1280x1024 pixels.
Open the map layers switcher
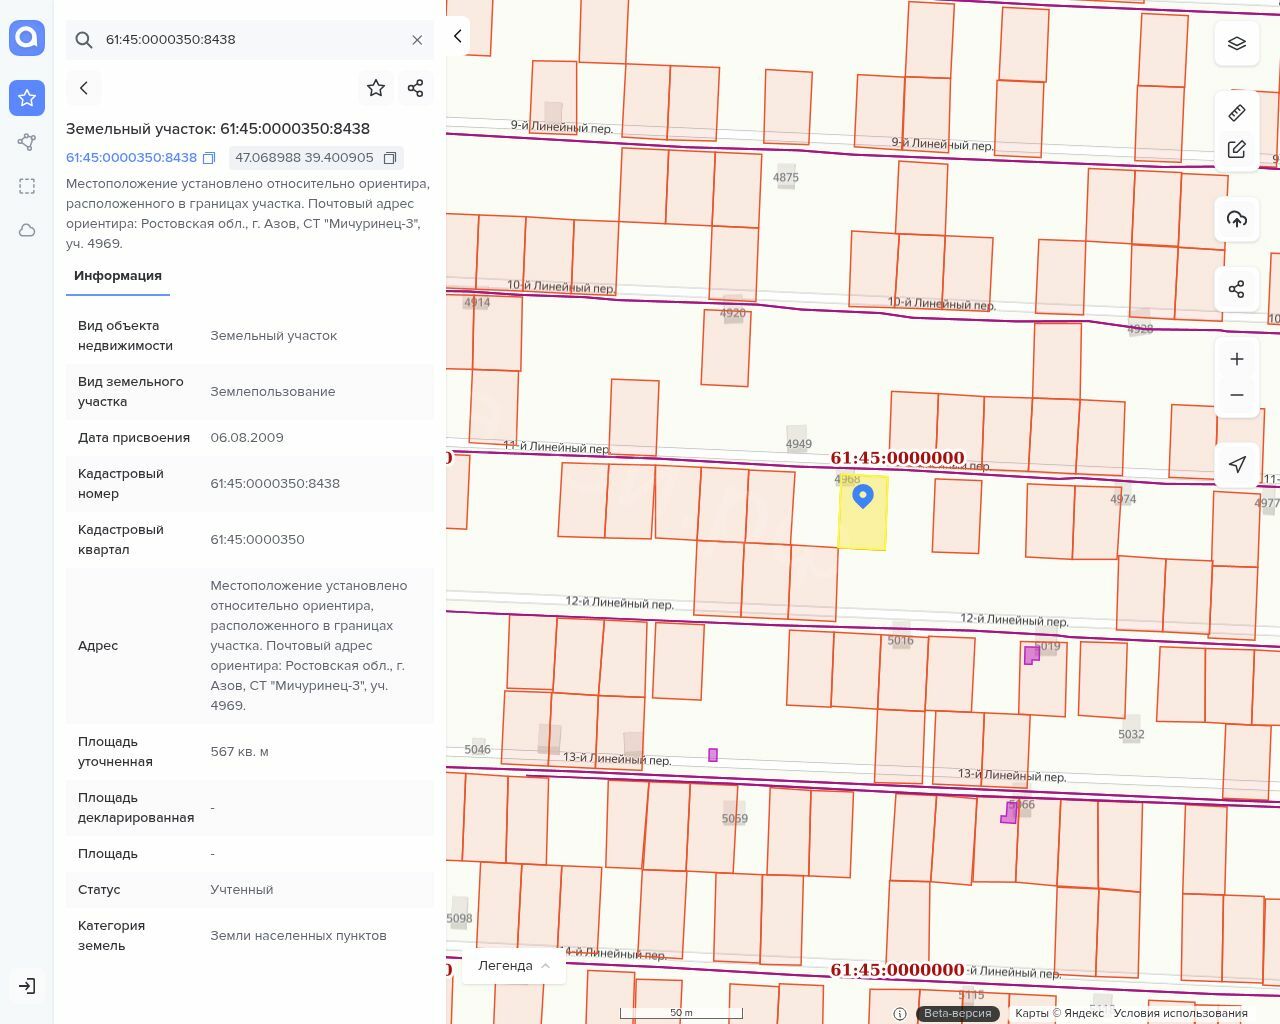click(x=1237, y=43)
